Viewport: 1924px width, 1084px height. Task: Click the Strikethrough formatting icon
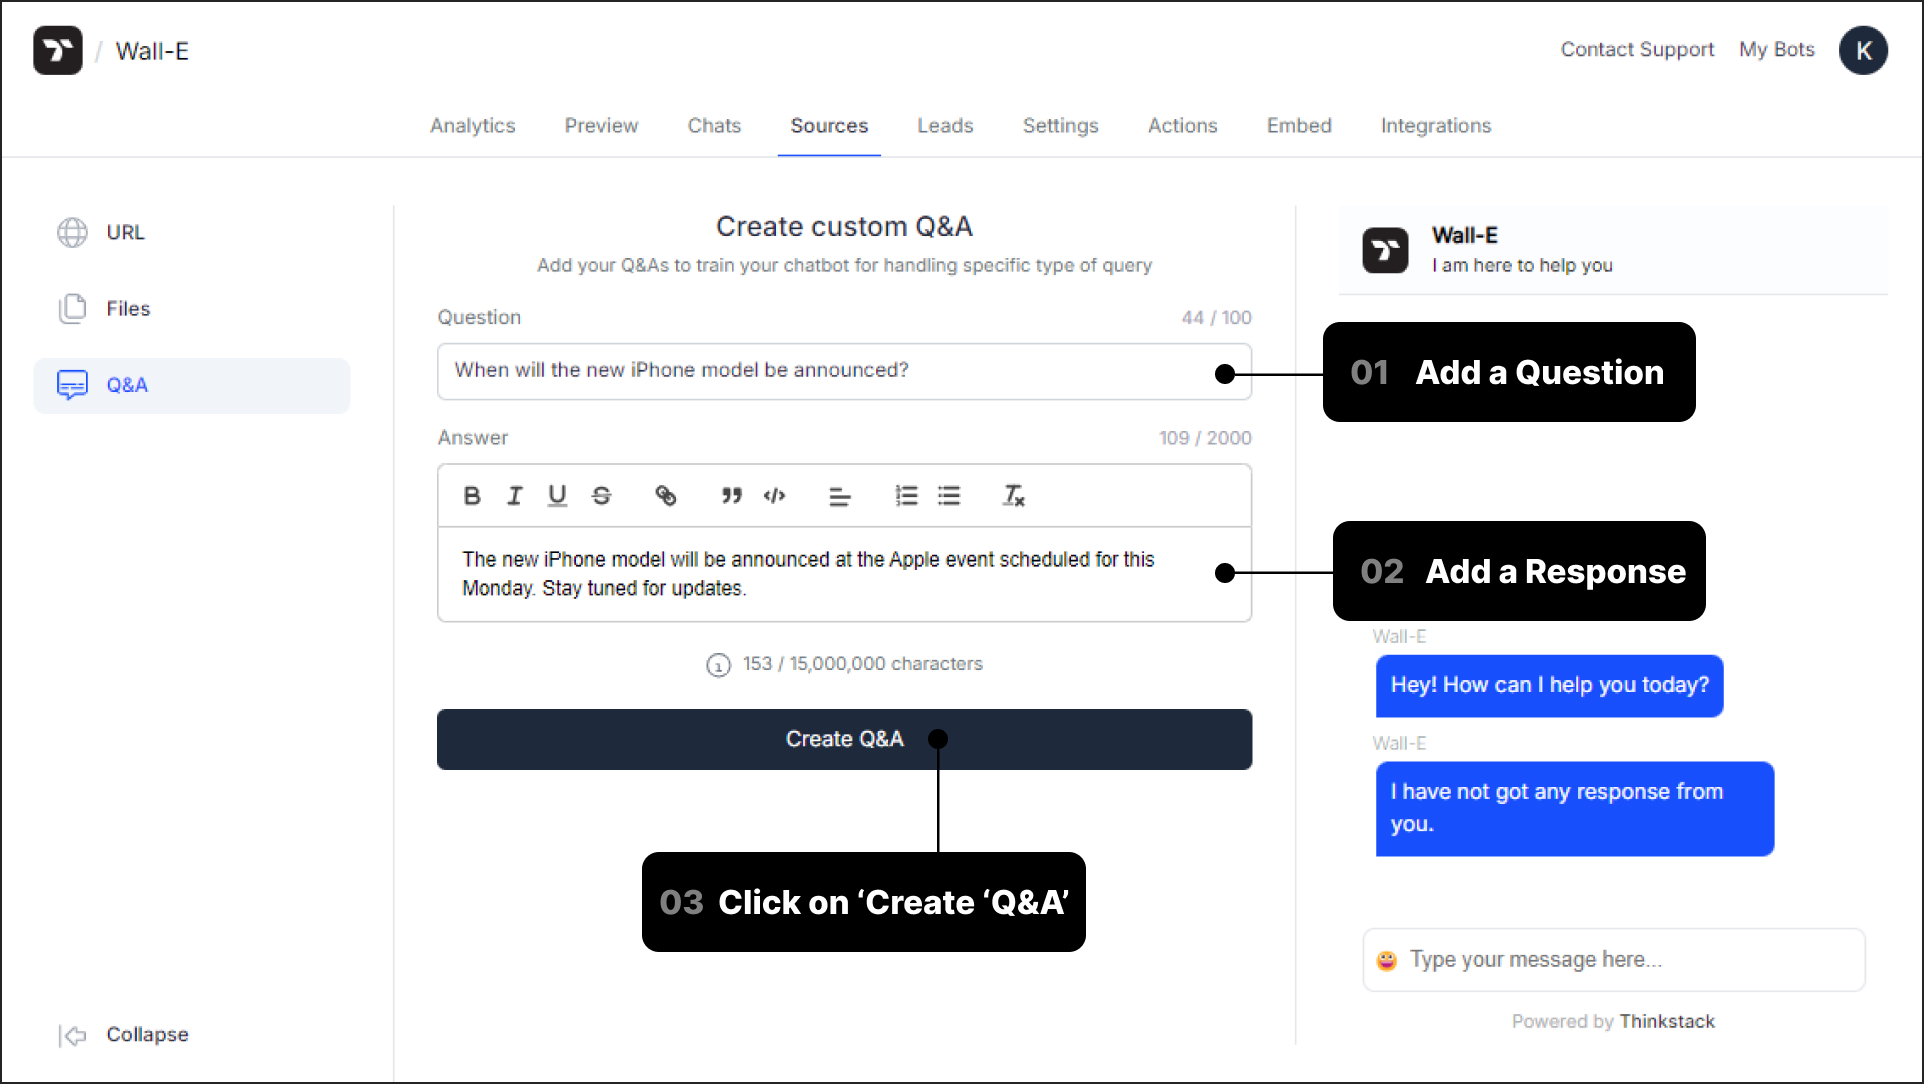pos(601,496)
